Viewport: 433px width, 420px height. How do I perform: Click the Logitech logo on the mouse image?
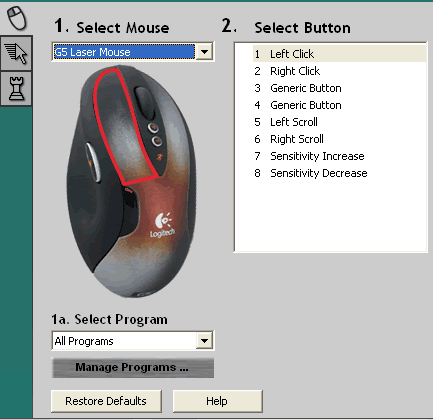click(x=163, y=225)
